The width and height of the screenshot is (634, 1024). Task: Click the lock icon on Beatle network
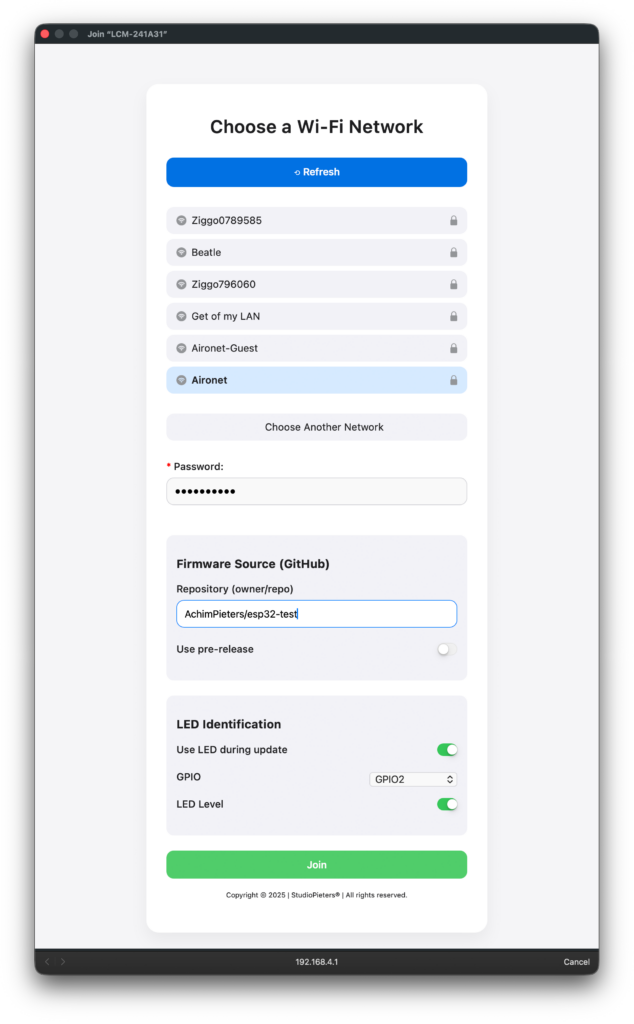point(453,253)
